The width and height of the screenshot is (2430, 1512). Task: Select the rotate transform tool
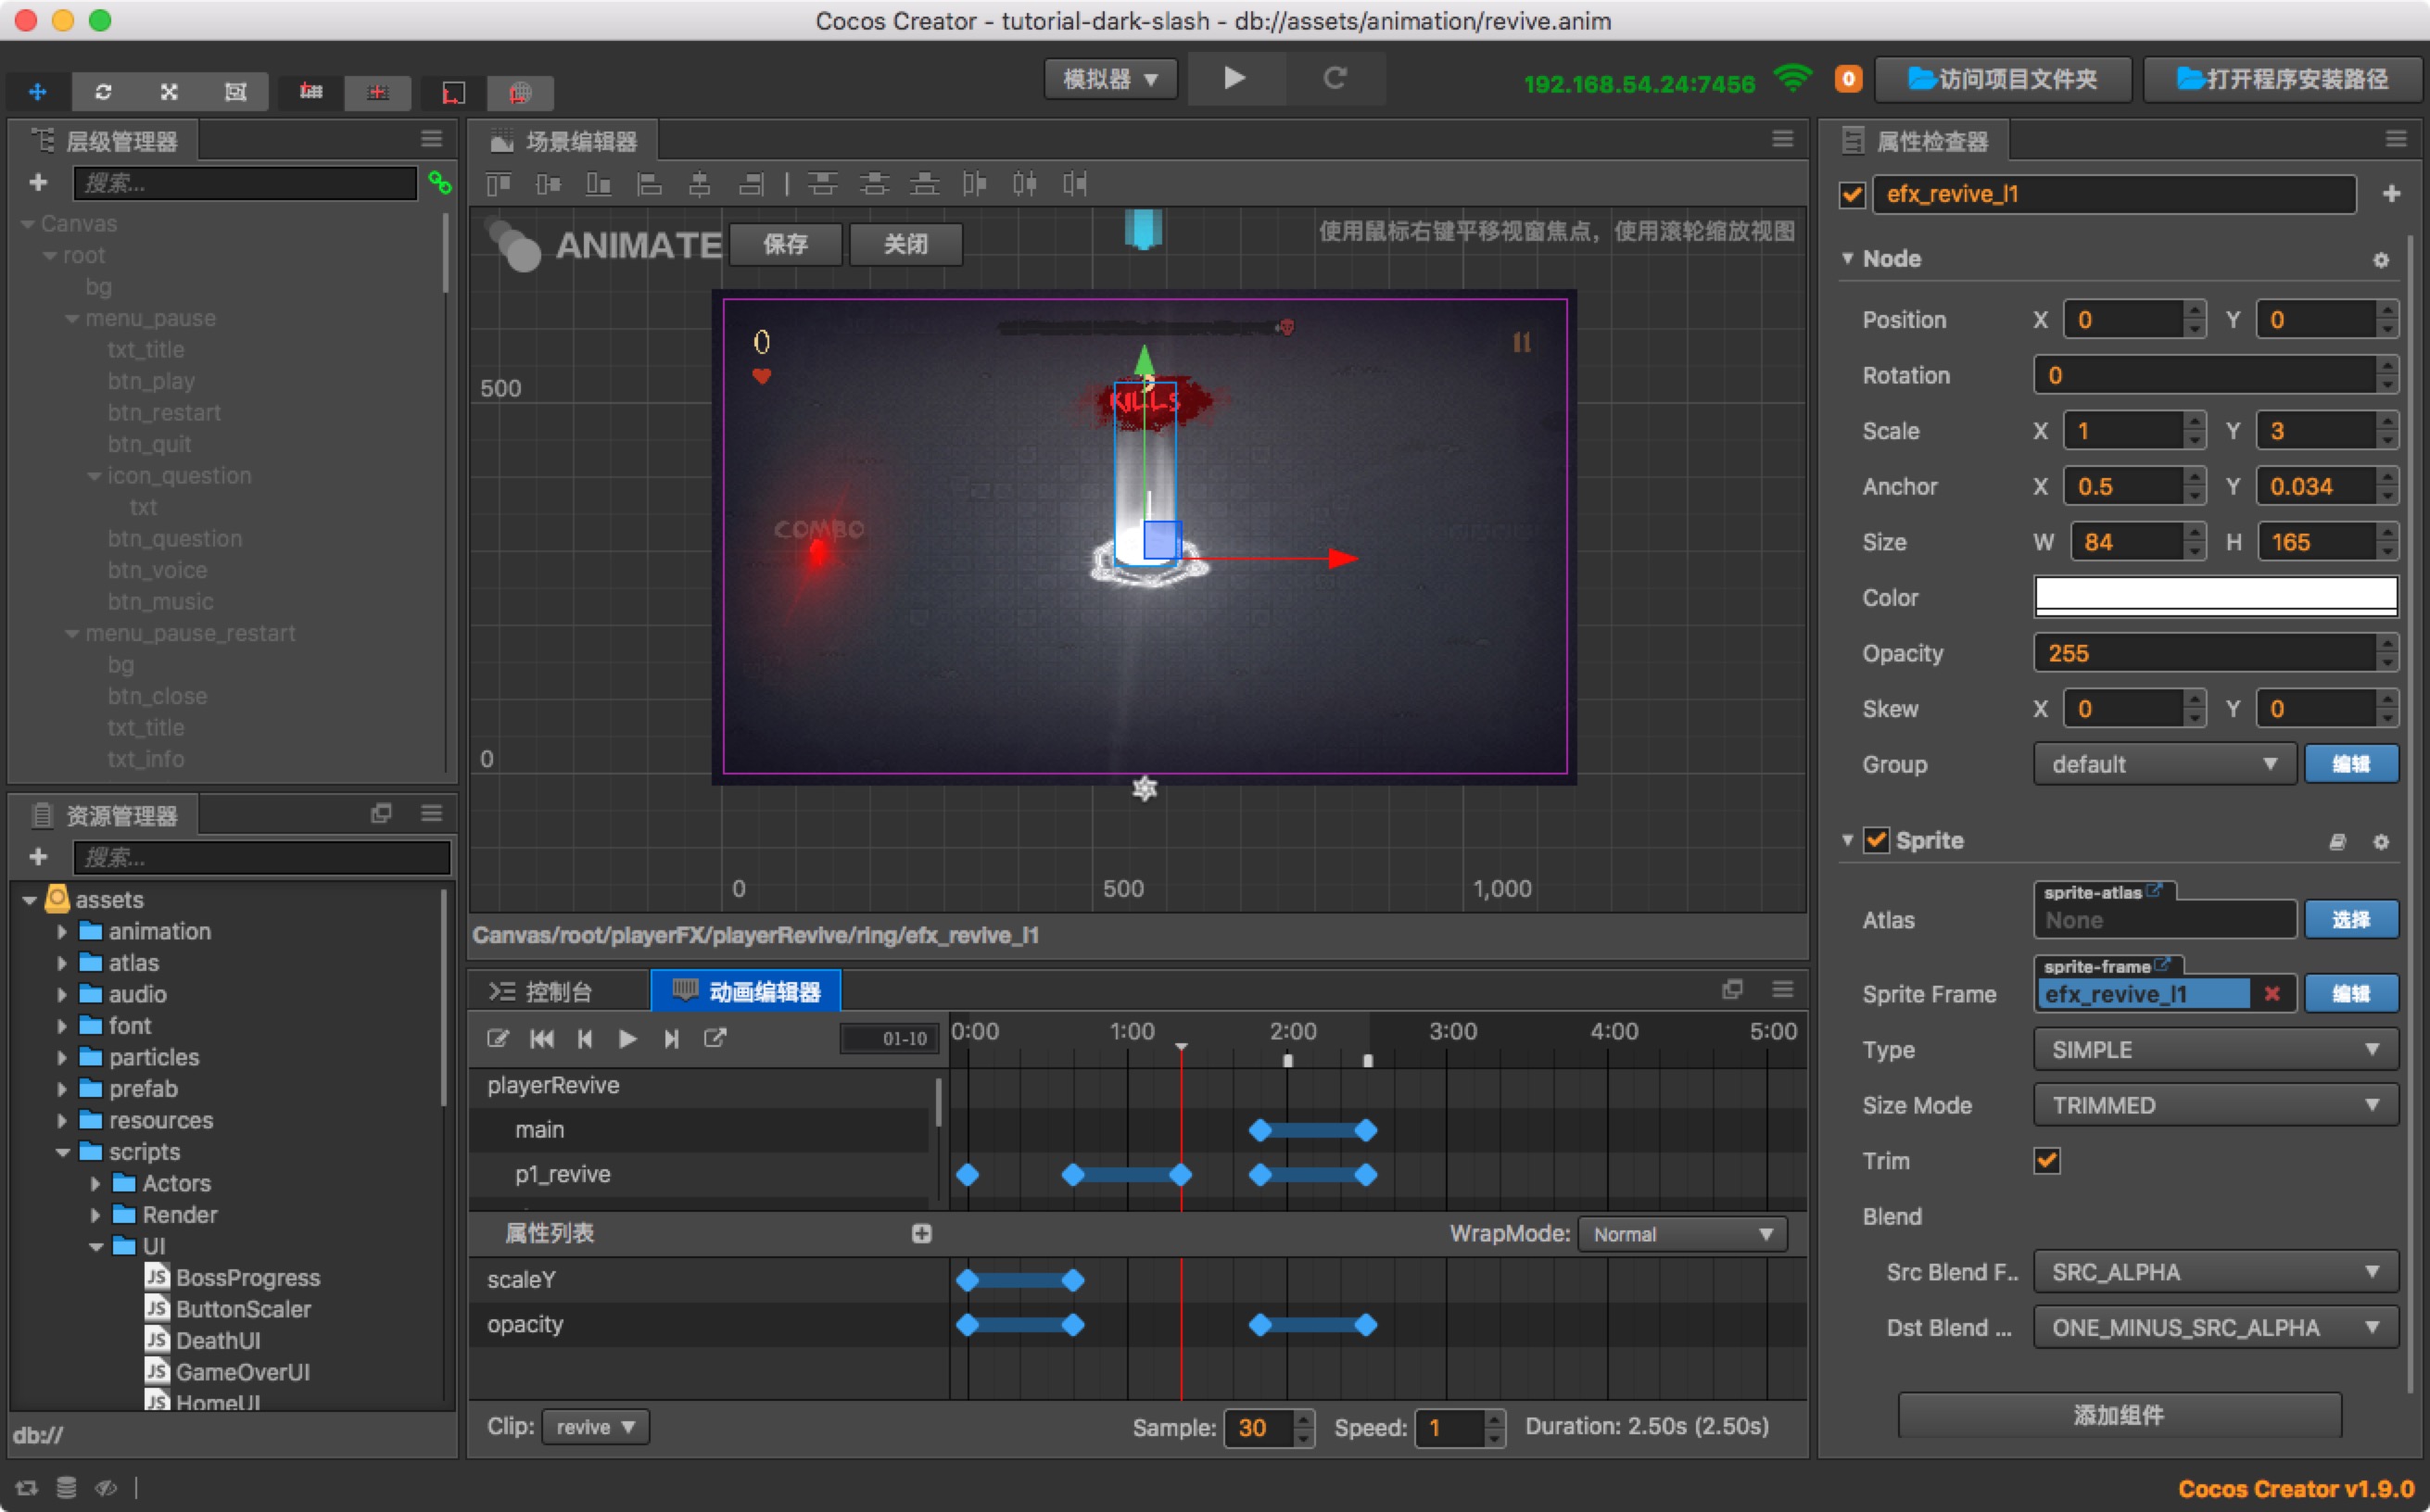[103, 92]
